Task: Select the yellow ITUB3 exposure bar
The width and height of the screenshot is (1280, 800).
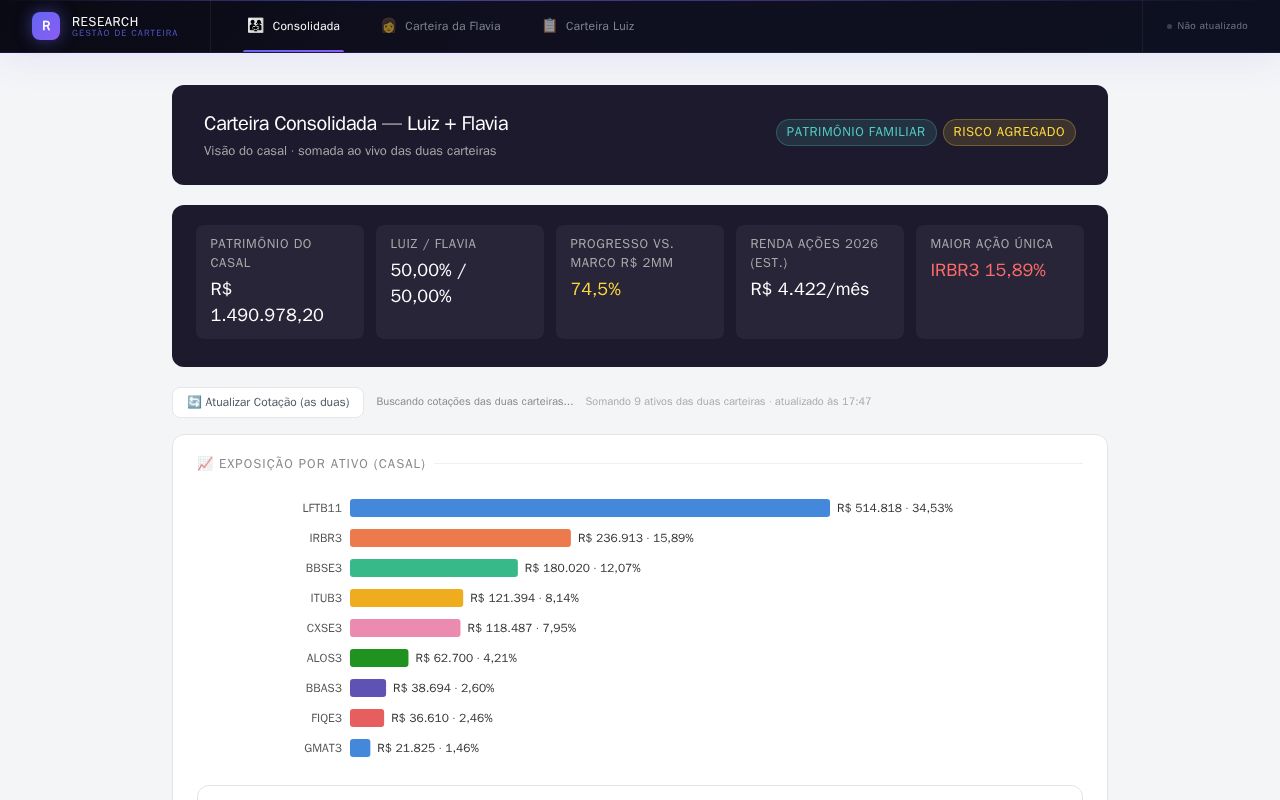Action: [x=407, y=598]
